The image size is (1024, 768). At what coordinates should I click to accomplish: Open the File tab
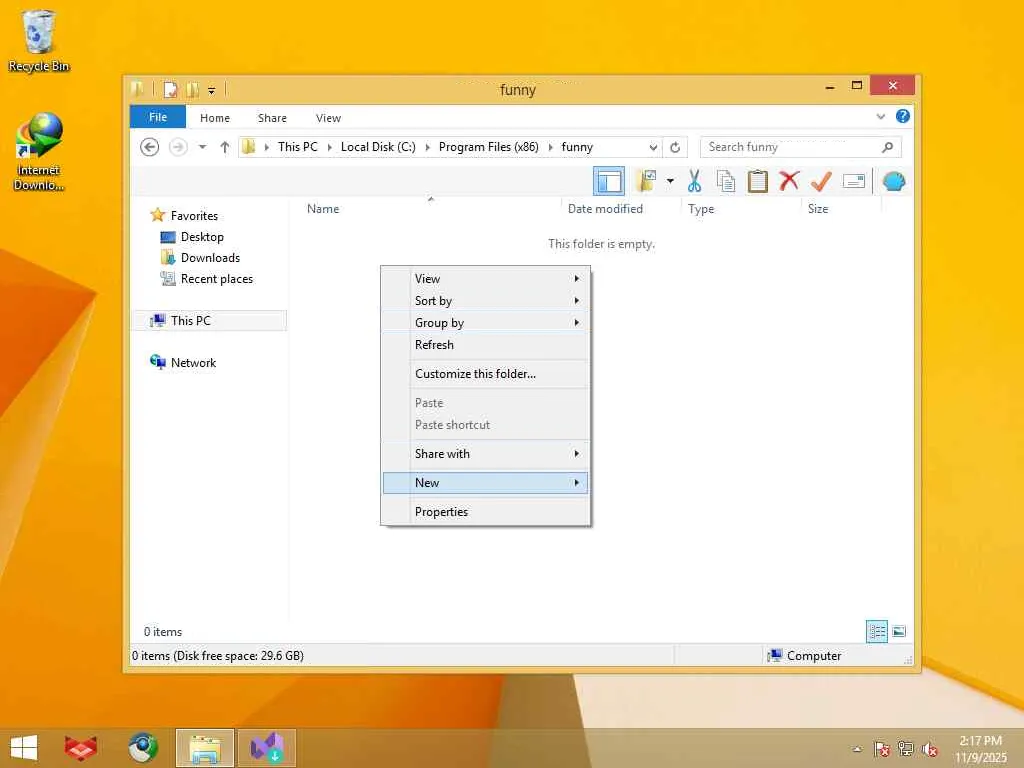pyautogui.click(x=158, y=117)
